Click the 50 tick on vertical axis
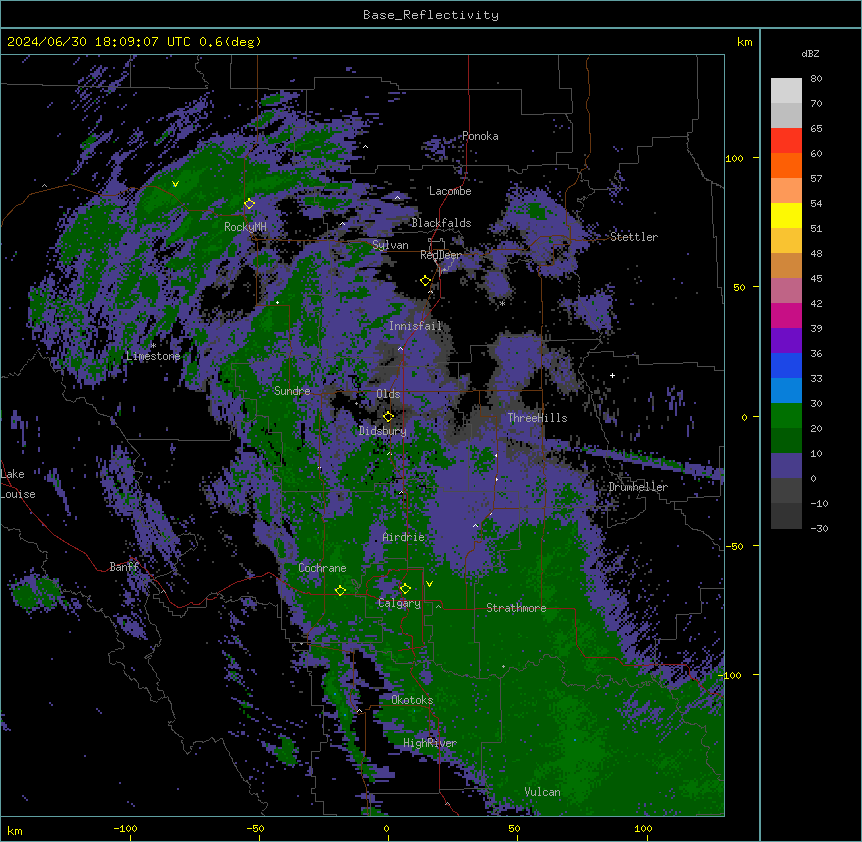The width and height of the screenshot is (862, 842). [x=739, y=287]
